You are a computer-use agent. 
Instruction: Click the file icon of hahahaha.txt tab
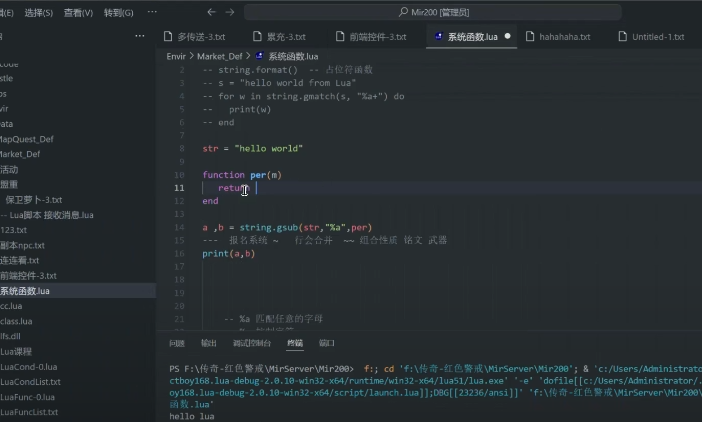[x=530, y=37]
